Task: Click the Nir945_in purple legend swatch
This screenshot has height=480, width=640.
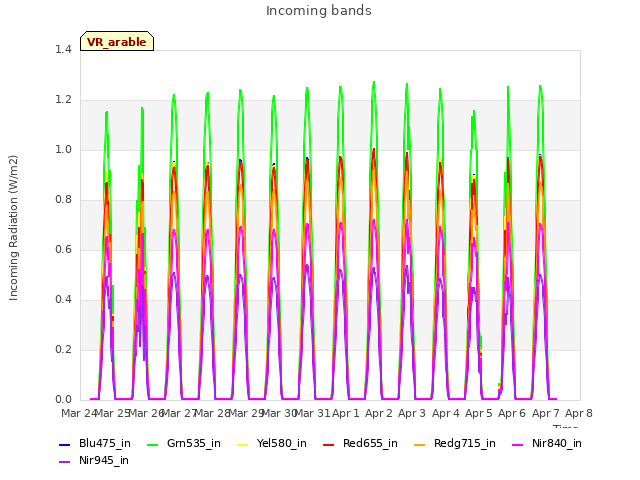Action: coord(65,462)
